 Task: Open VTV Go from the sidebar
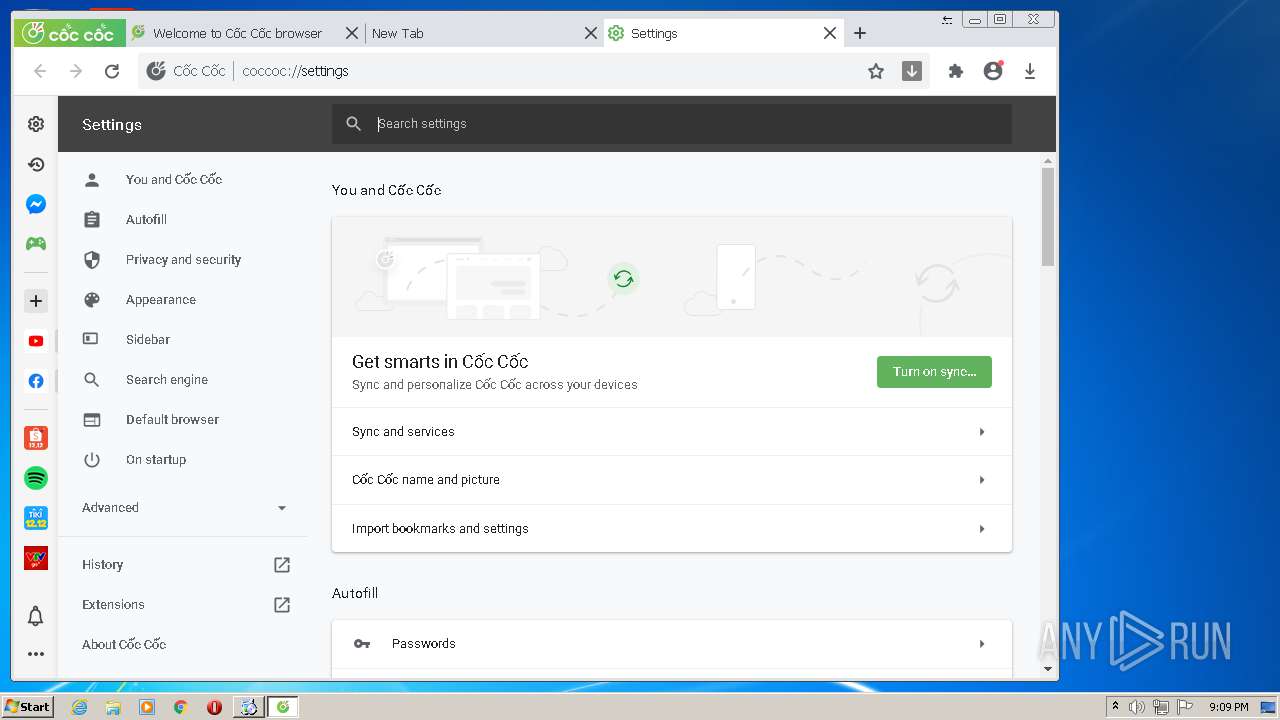coord(36,558)
